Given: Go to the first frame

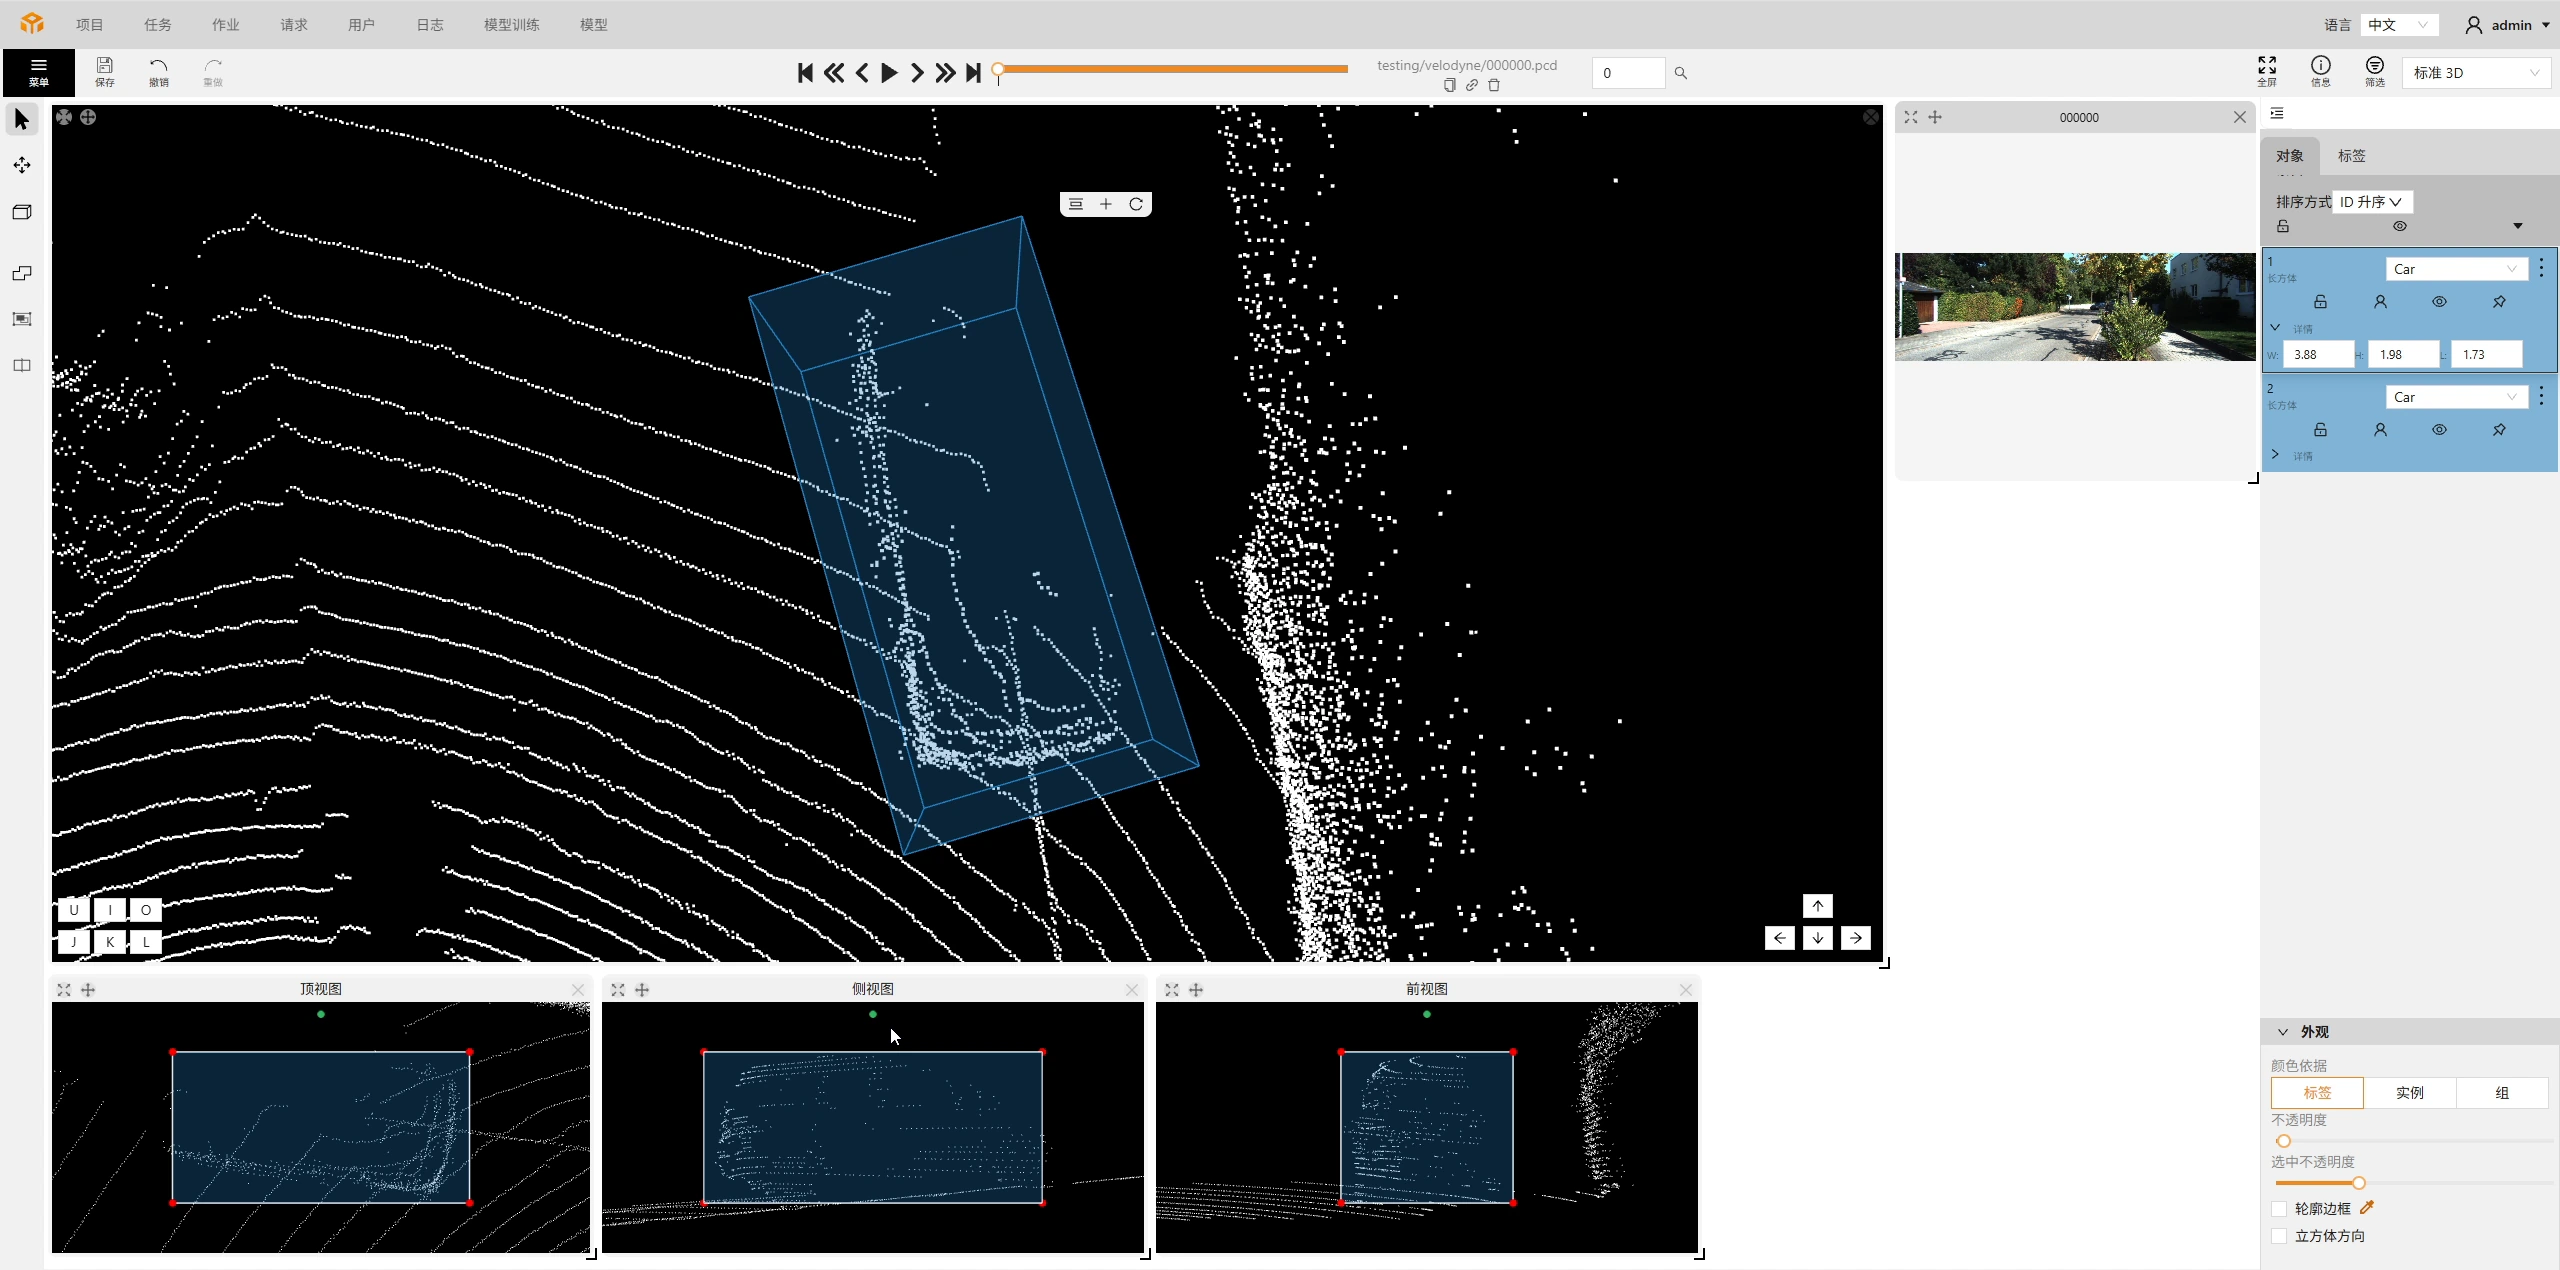Looking at the screenshot, I should pos(805,72).
